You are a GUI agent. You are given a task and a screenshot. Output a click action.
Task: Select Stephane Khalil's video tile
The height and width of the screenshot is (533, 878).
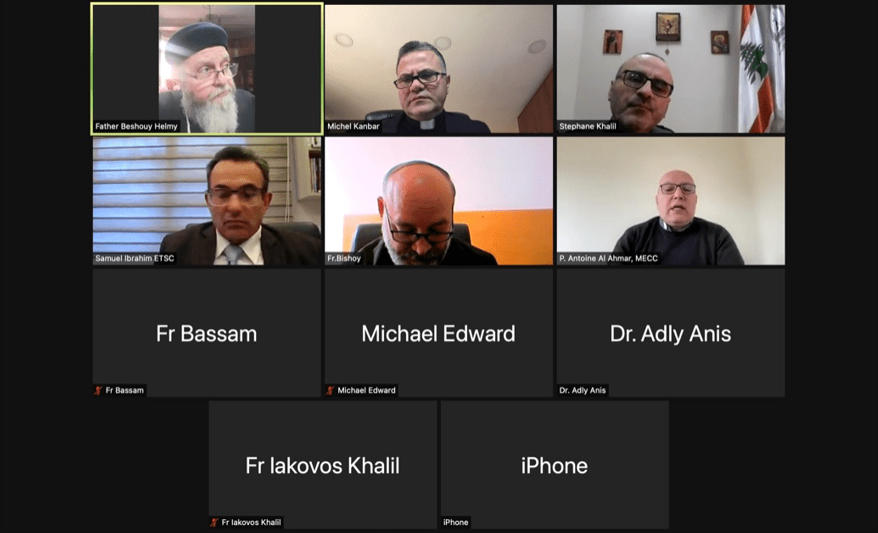click(x=671, y=69)
